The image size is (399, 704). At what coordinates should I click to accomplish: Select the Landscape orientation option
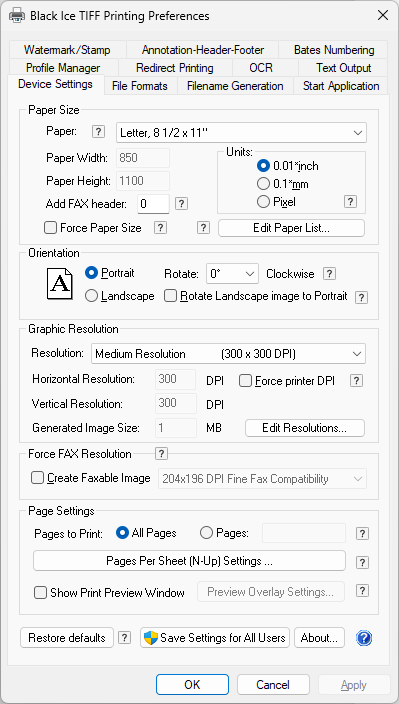pyautogui.click(x=91, y=296)
